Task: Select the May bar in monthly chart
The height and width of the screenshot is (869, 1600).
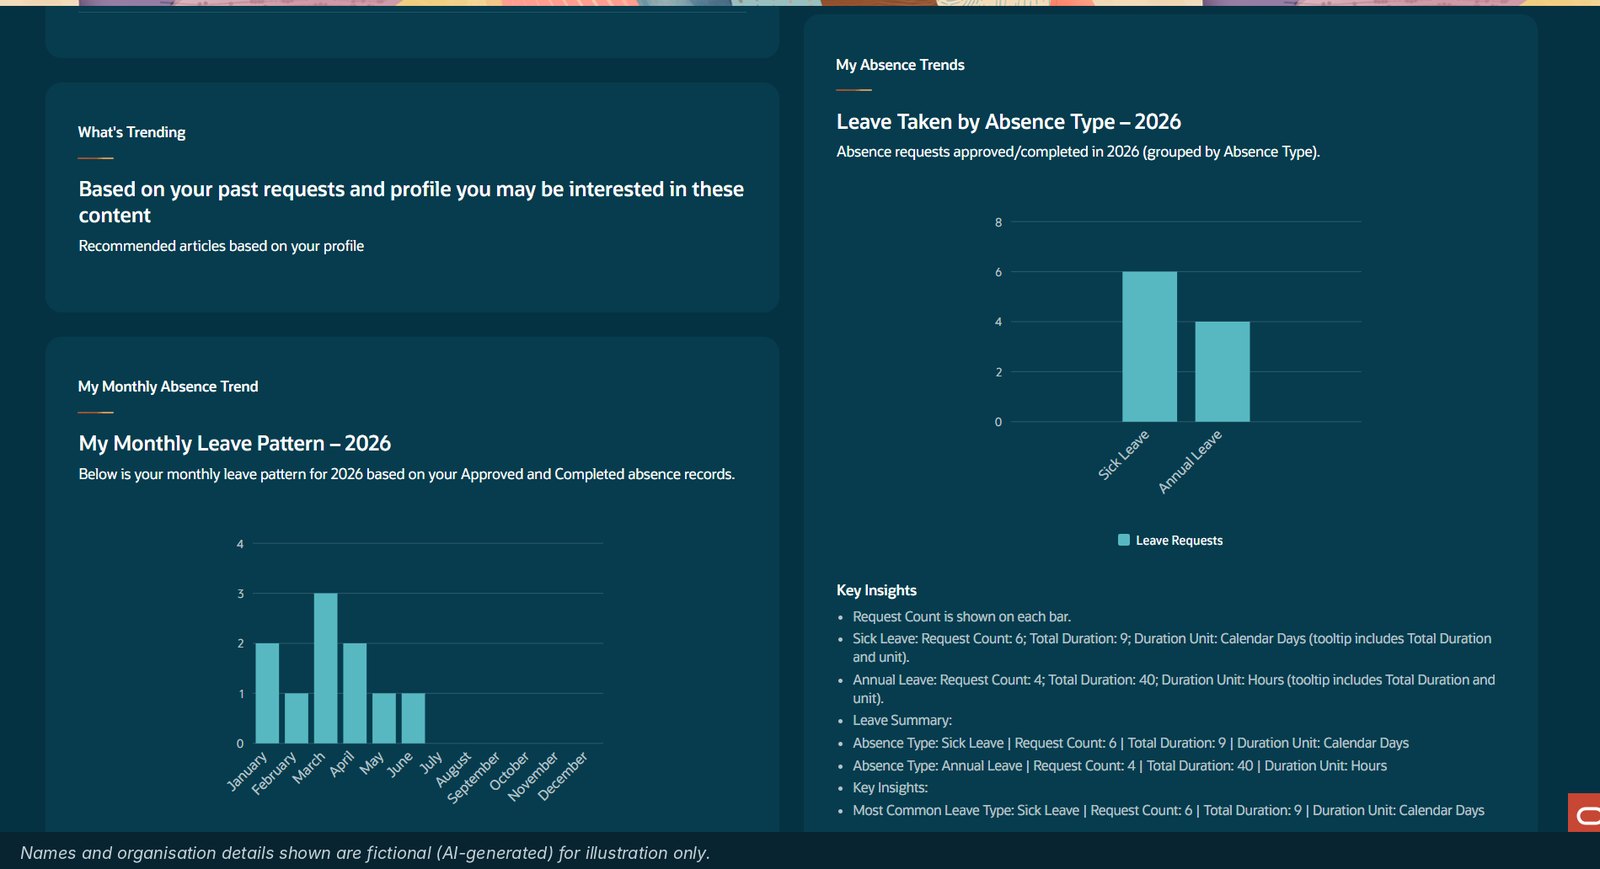Action: (x=384, y=718)
